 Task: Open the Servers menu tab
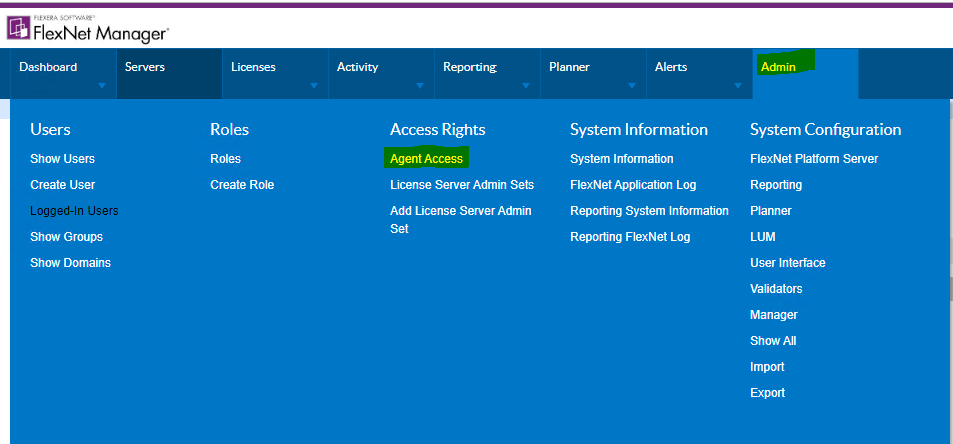coord(169,73)
